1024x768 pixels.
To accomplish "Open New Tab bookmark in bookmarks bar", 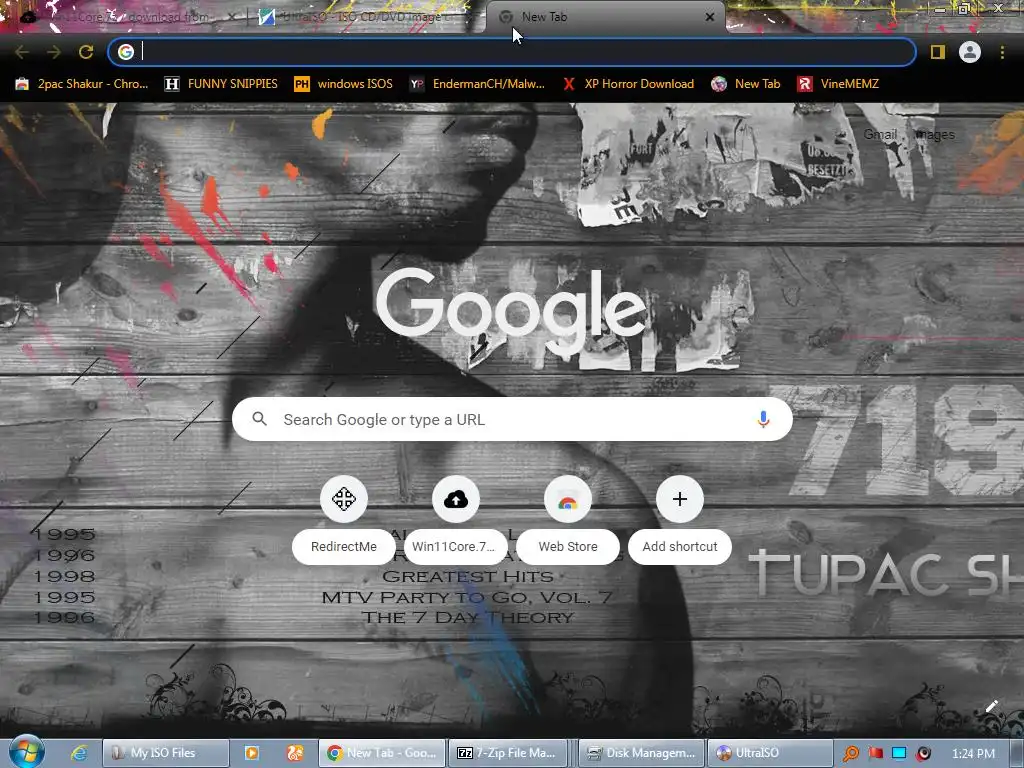I will (x=746, y=84).
